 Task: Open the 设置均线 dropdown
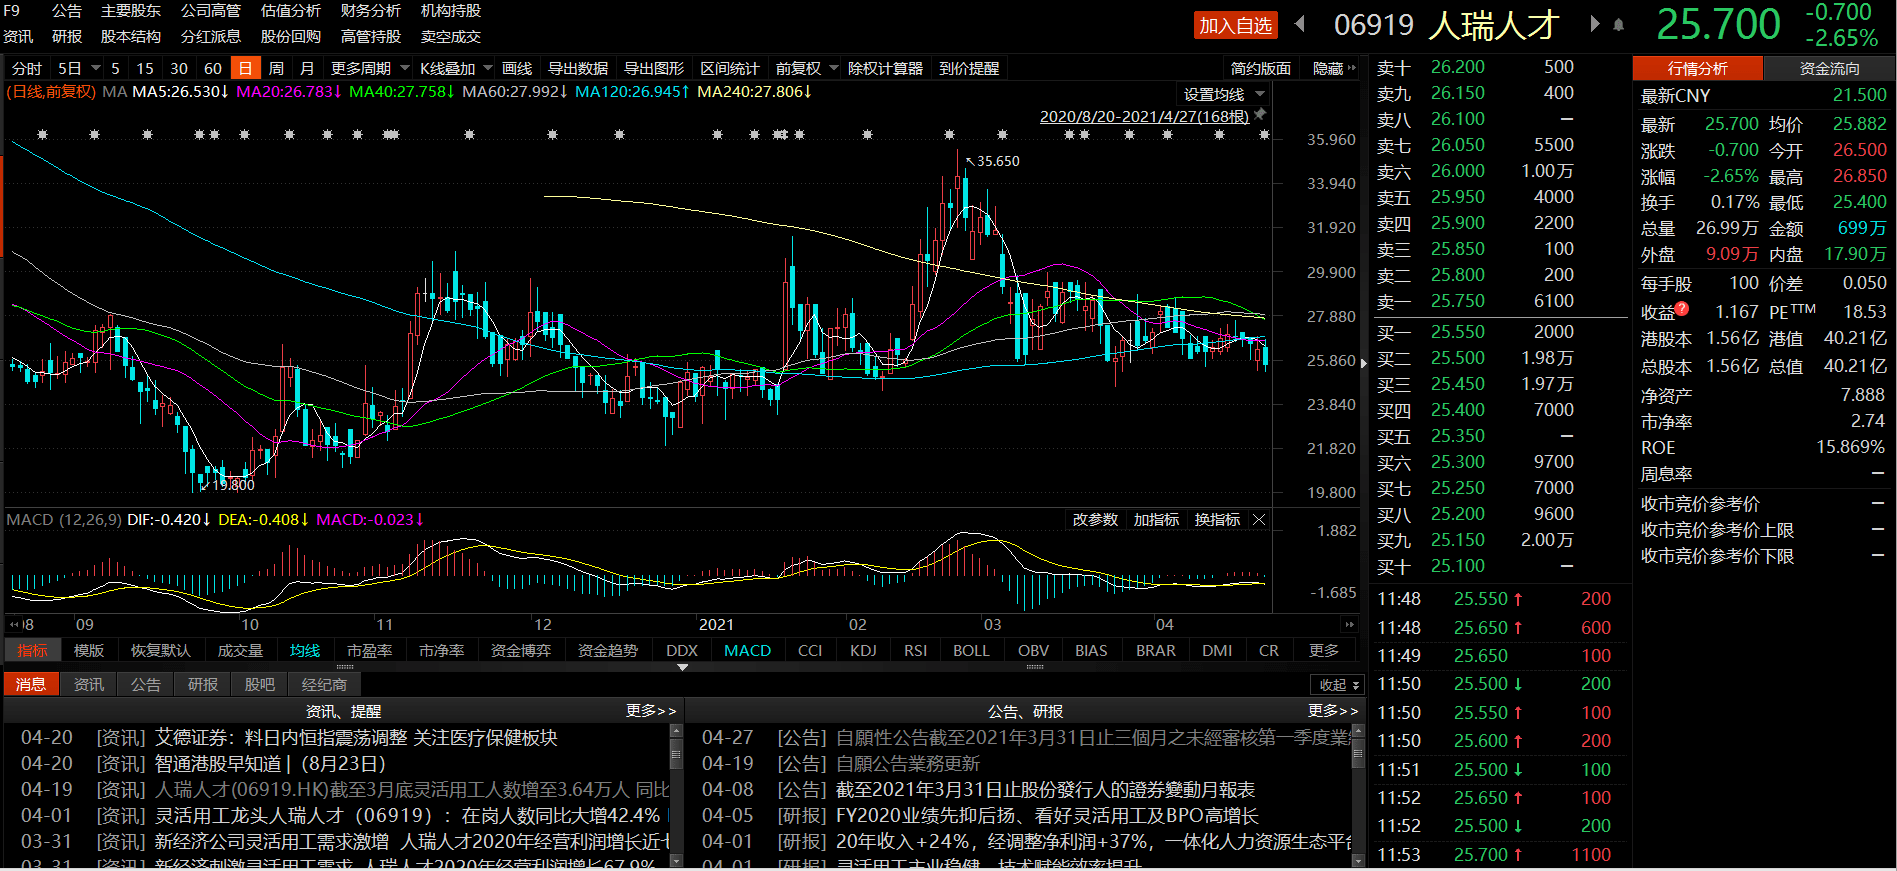[1260, 94]
